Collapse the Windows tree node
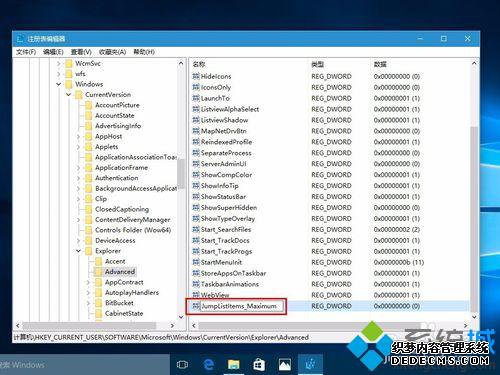The image size is (500, 375). tap(59, 84)
